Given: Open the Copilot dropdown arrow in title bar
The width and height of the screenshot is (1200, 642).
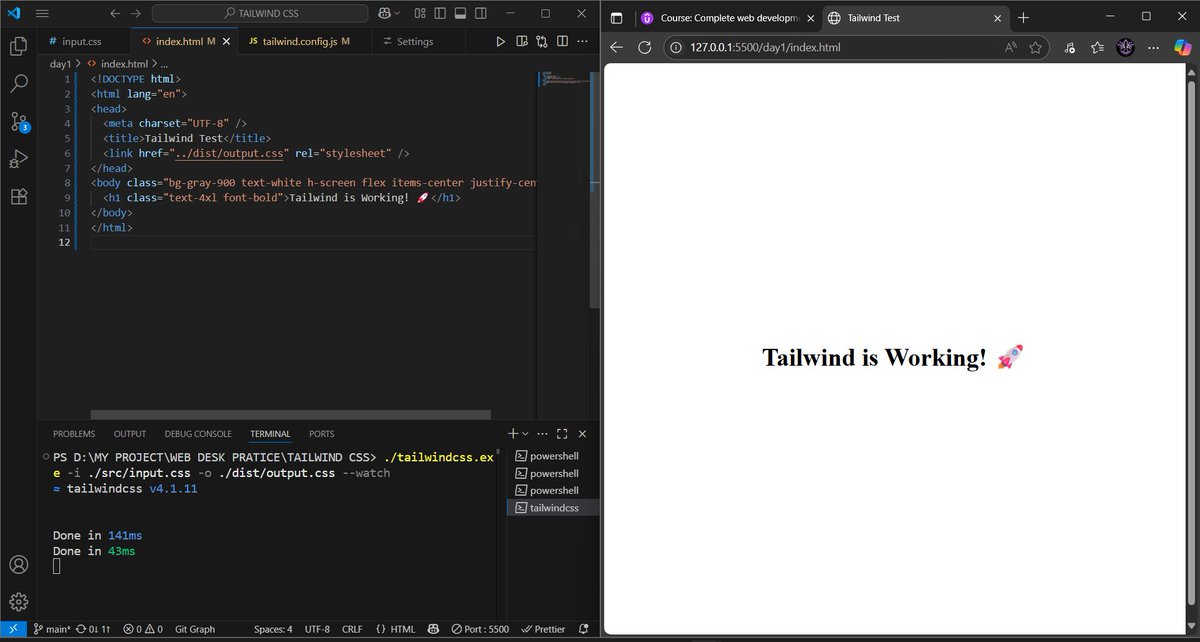Looking at the screenshot, I should [399, 14].
